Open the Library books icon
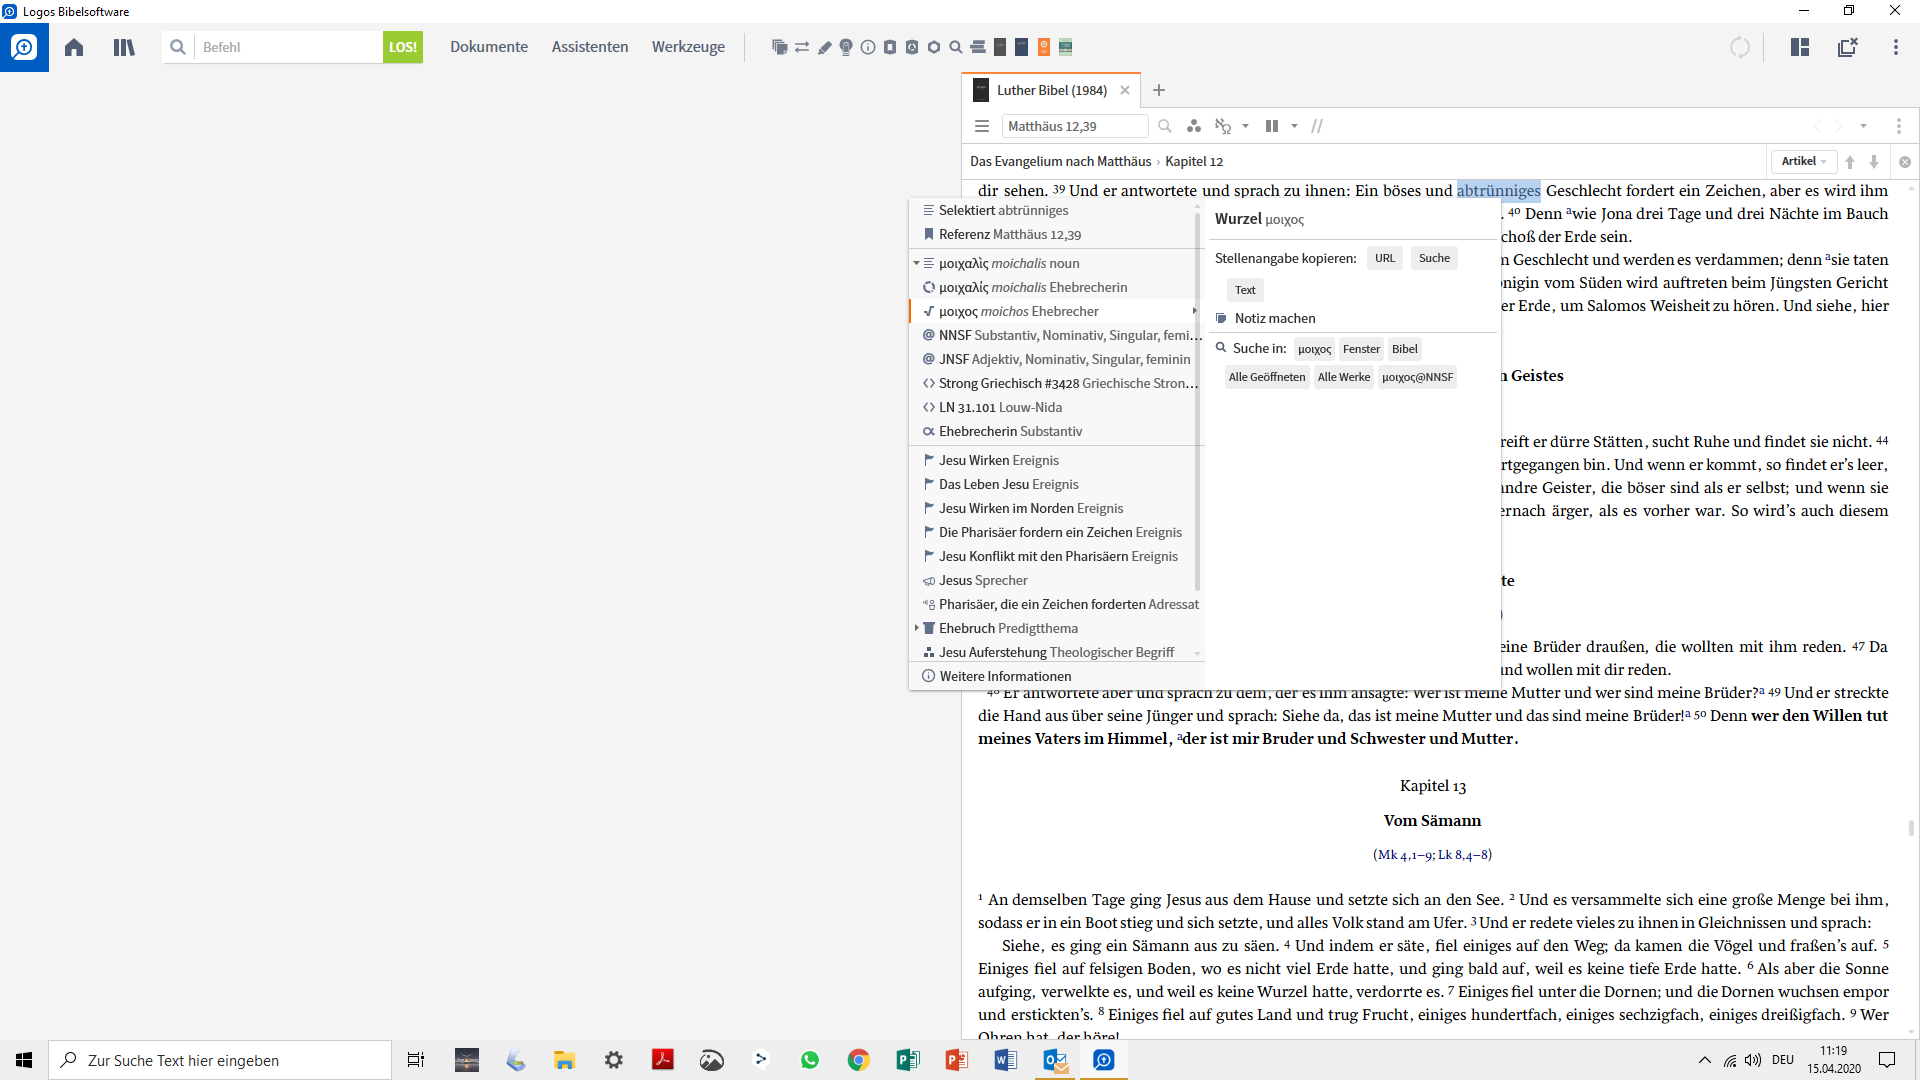Screen dimensions: 1920x1080 [124, 47]
